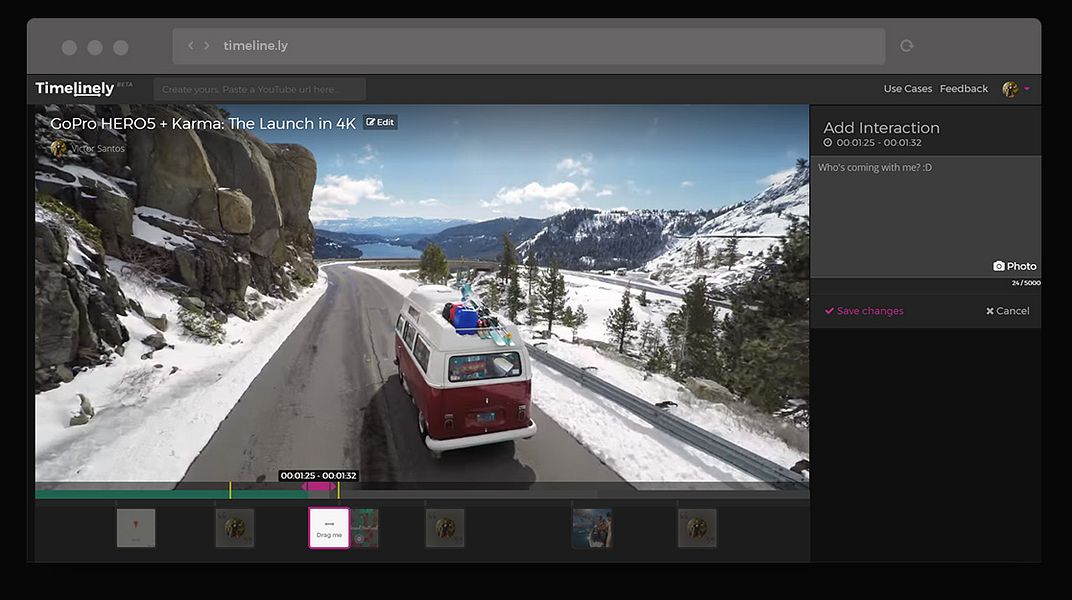Click the user avatar in header
Viewport: 1072px width, 600px height.
pos(1010,90)
